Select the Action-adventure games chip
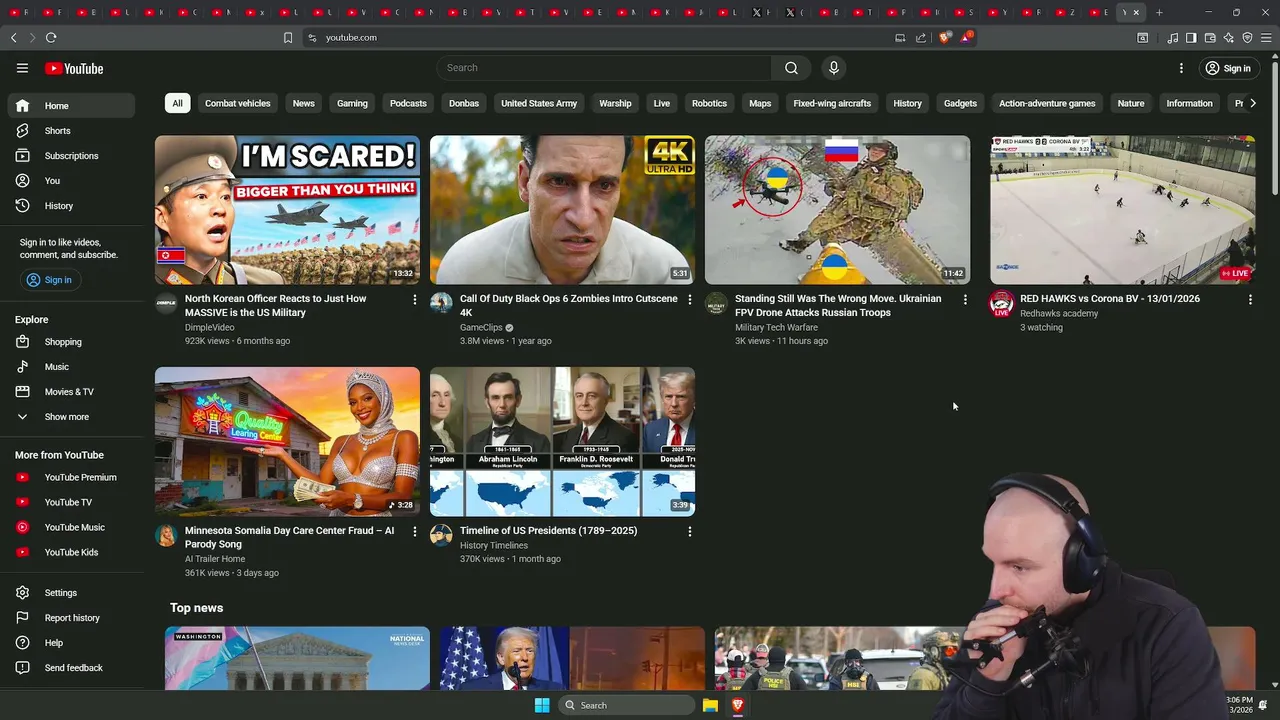1280x720 pixels. [x=1047, y=103]
